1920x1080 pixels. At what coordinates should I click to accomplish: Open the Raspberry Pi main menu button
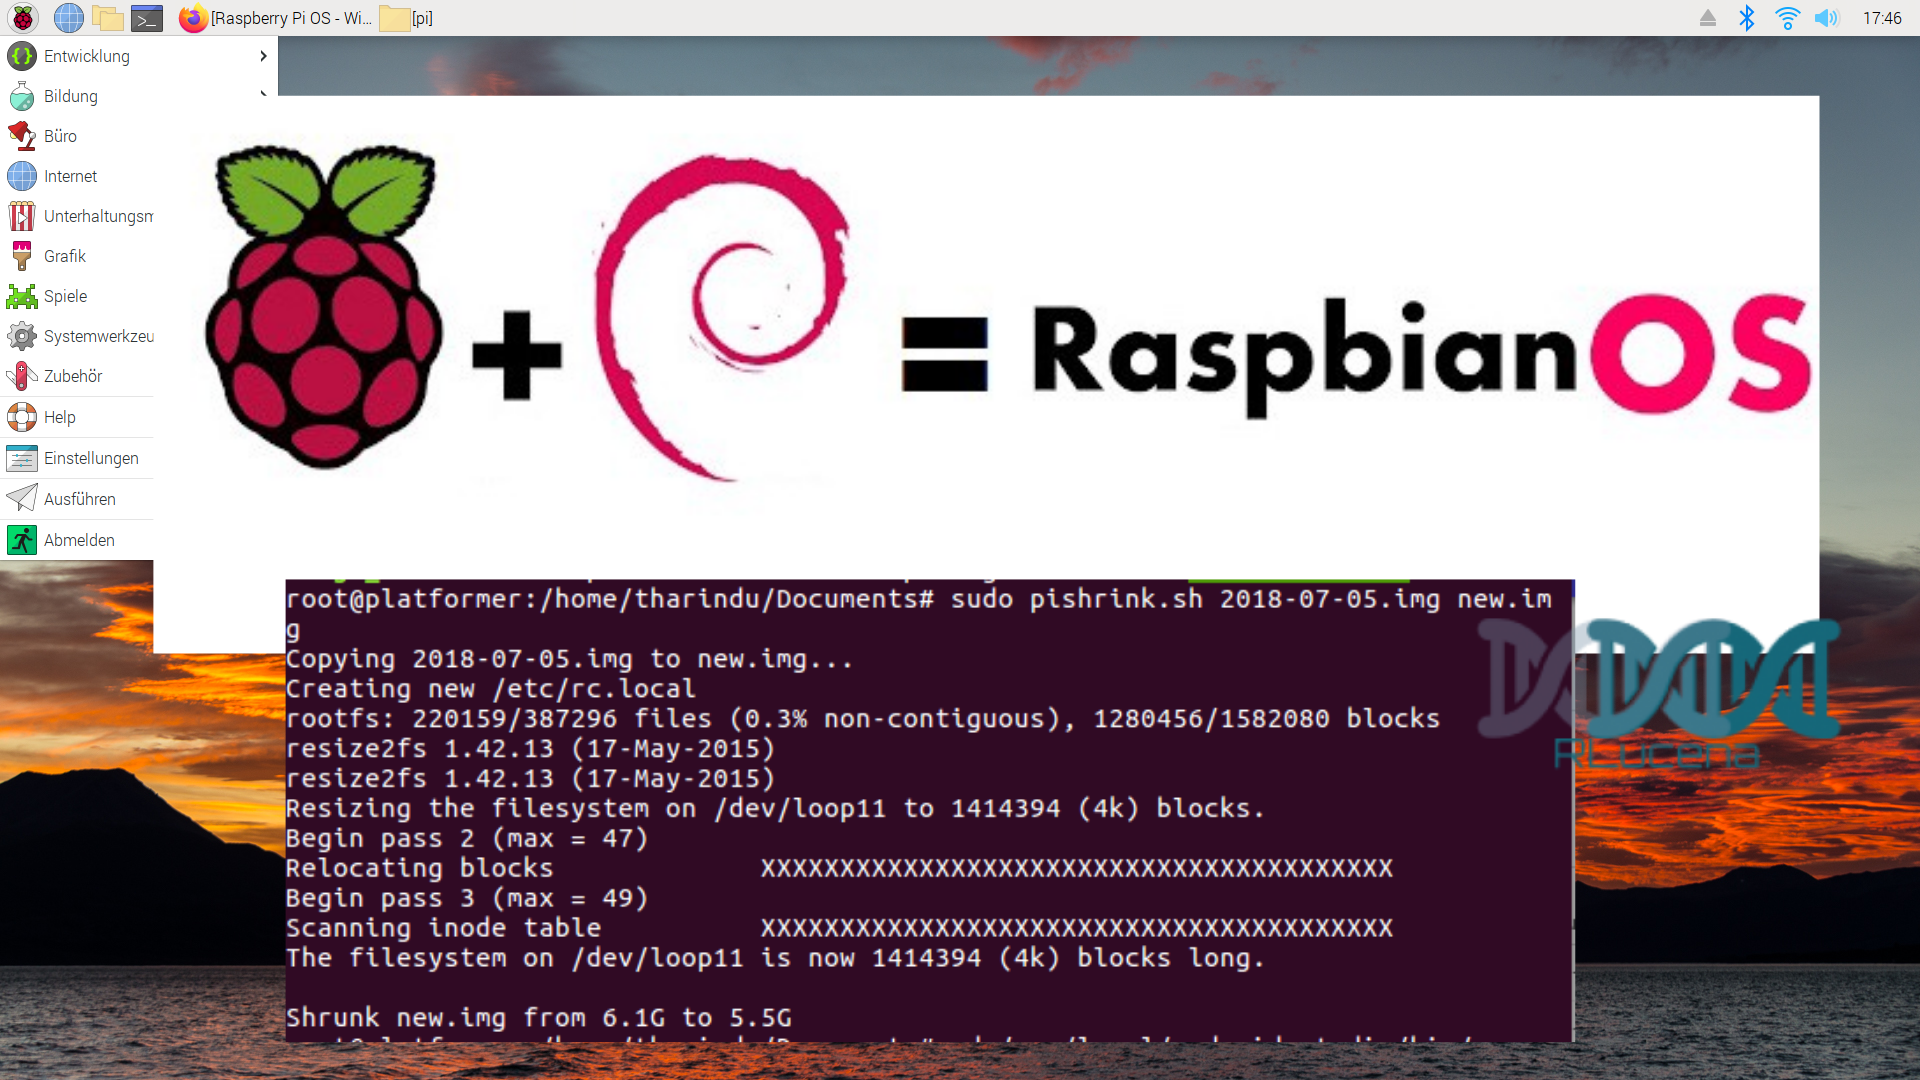tap(23, 18)
